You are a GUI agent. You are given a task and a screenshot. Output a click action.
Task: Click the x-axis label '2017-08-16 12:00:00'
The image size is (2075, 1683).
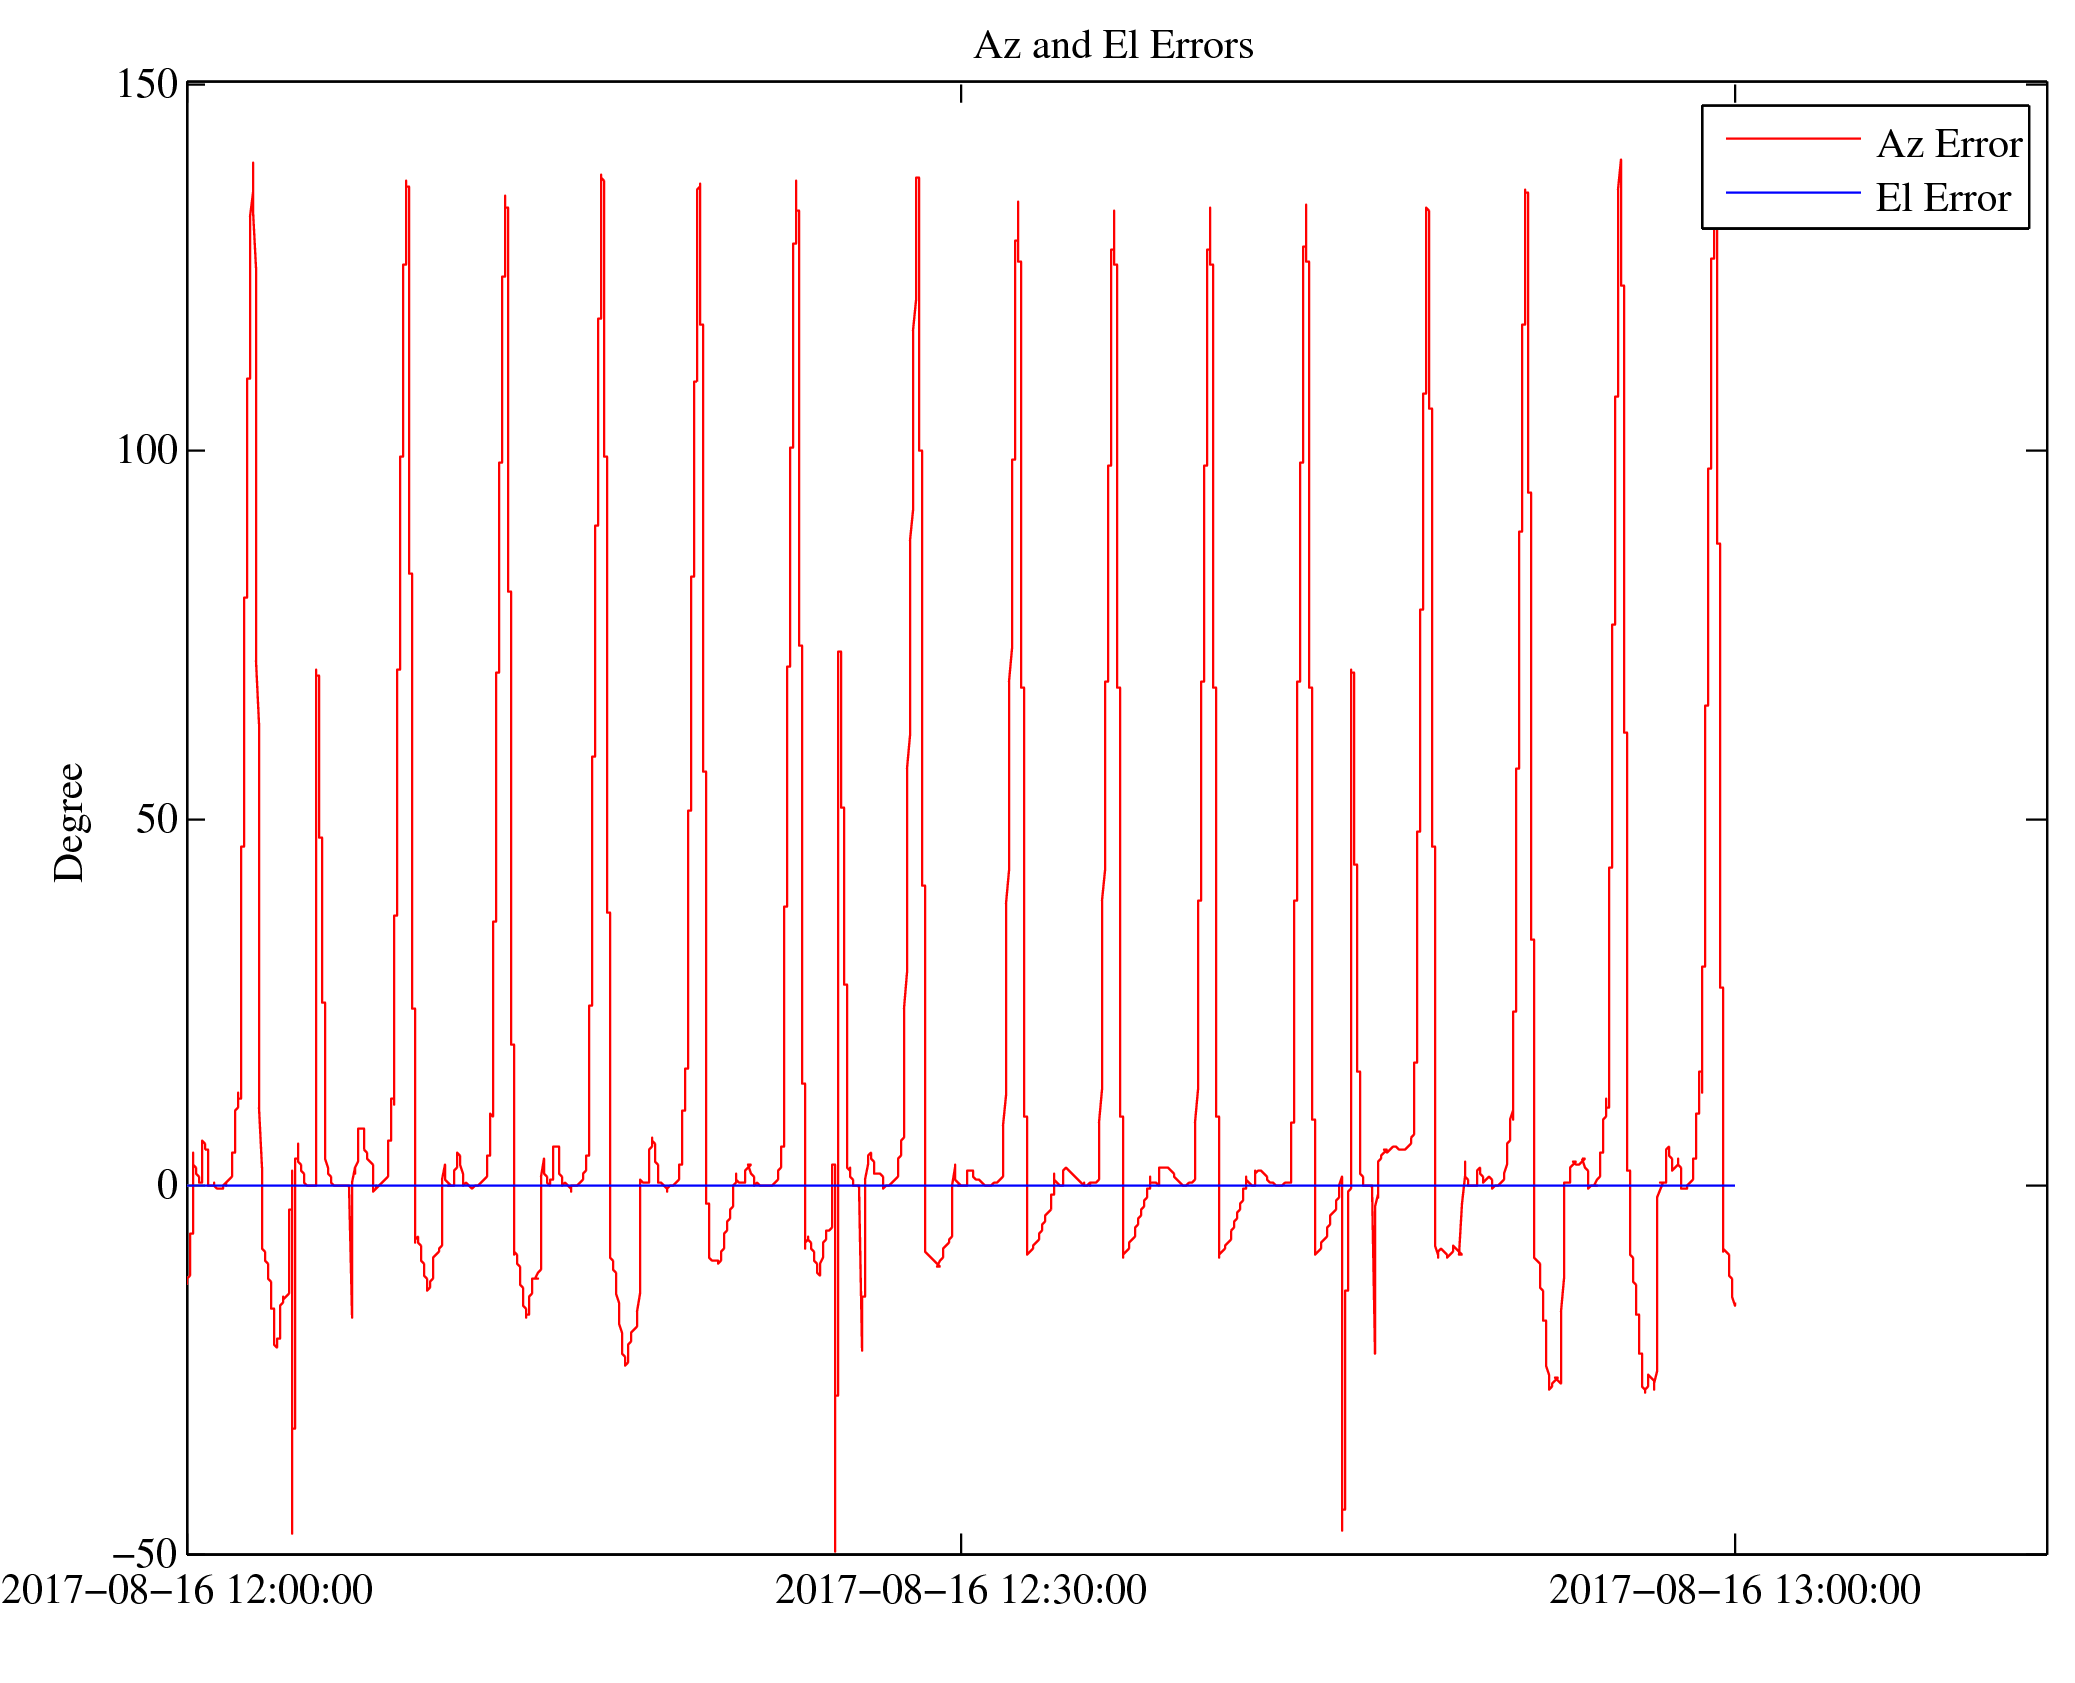point(187,1591)
